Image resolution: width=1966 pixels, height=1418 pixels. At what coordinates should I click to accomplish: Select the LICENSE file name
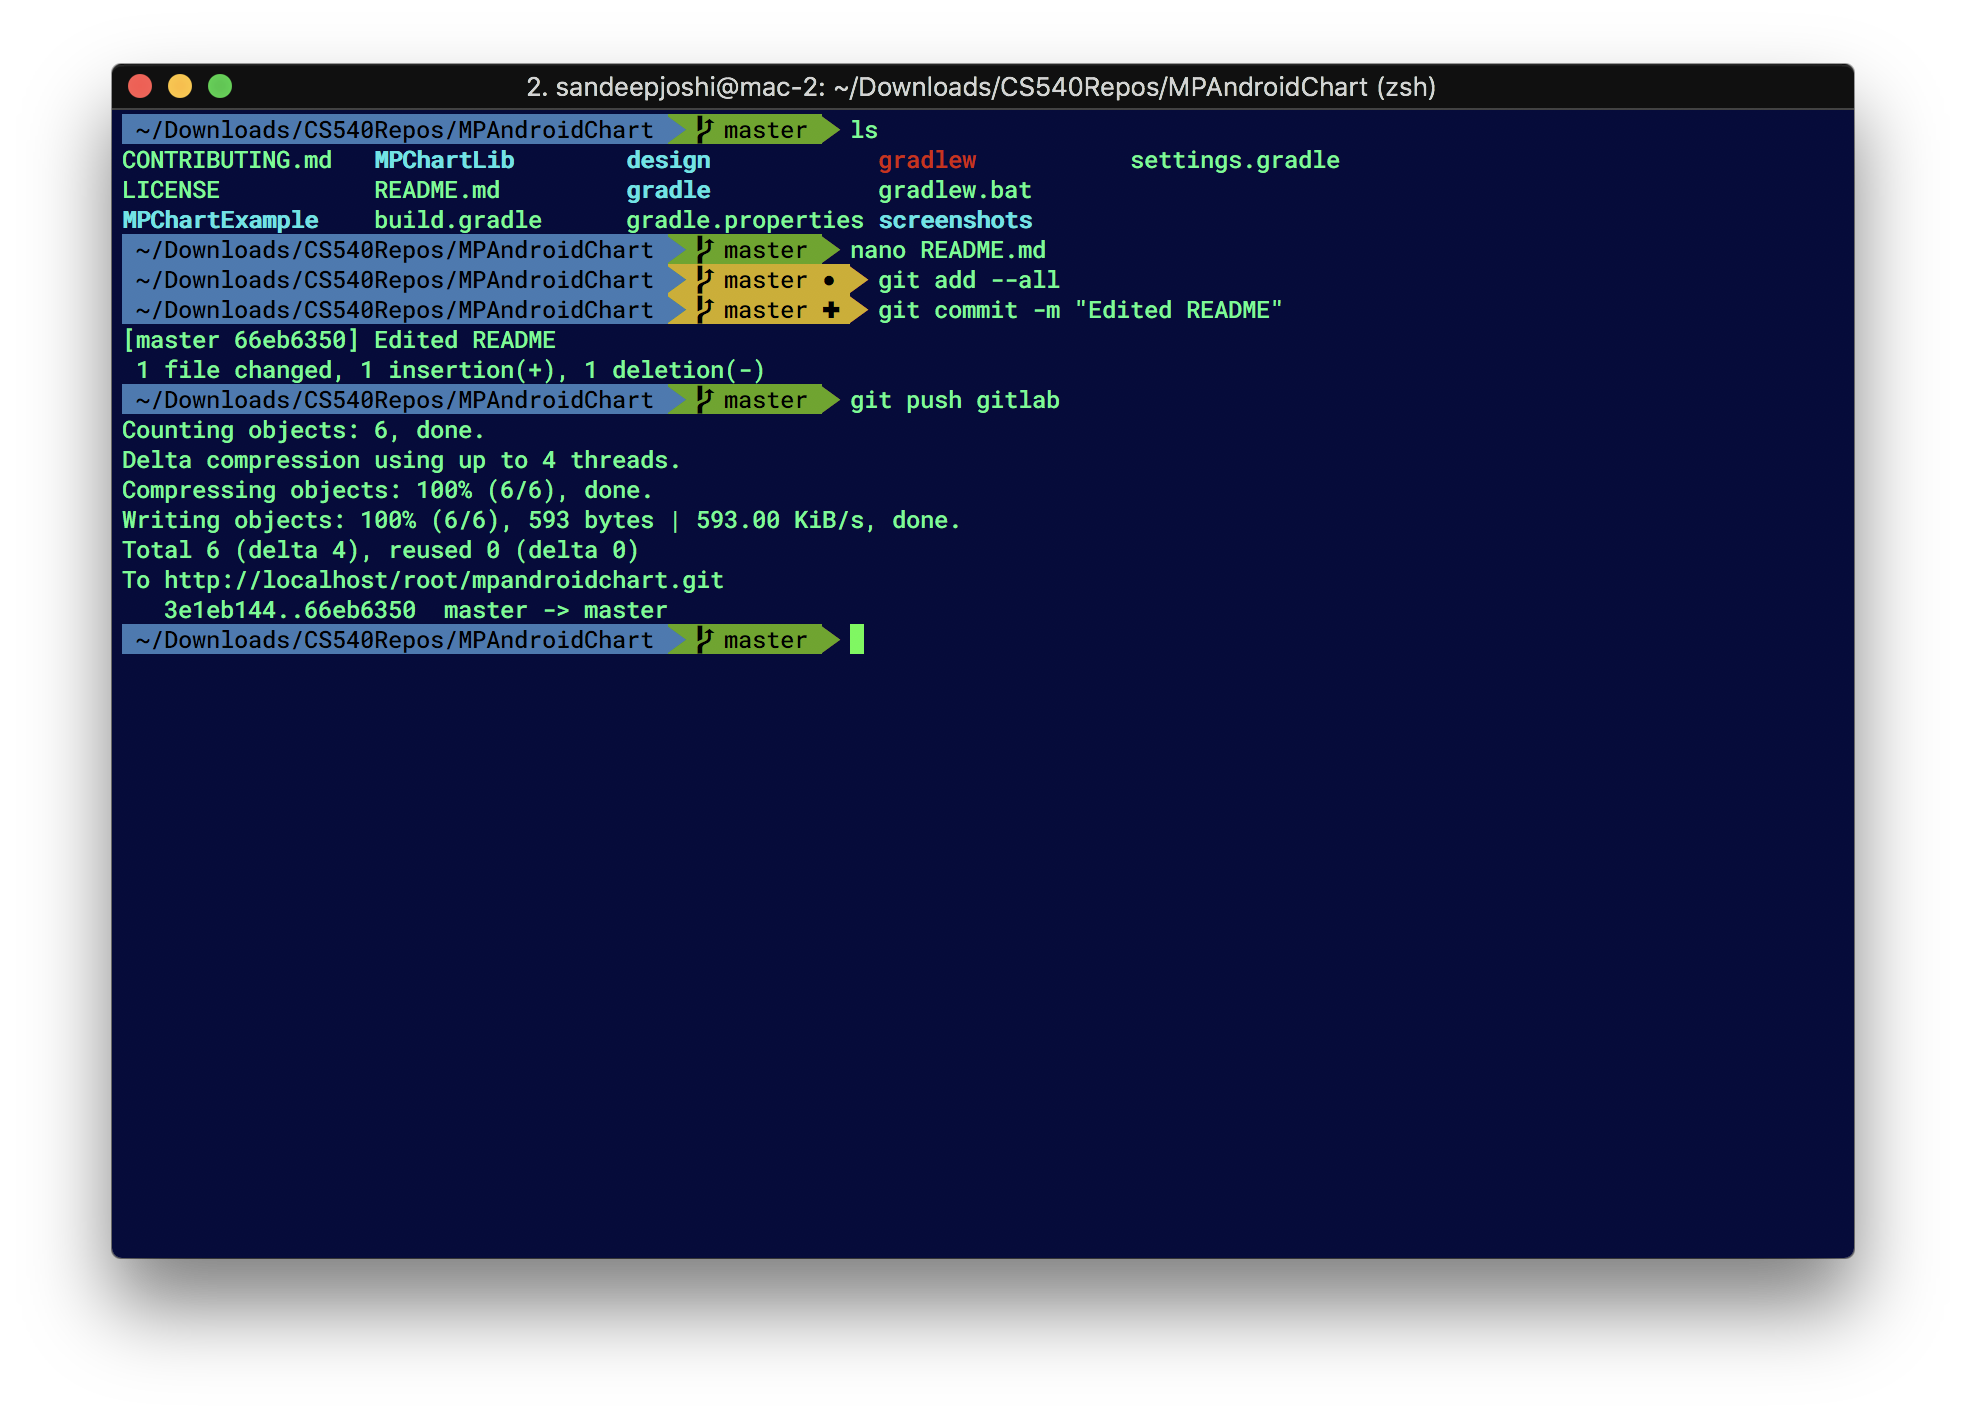[171, 190]
